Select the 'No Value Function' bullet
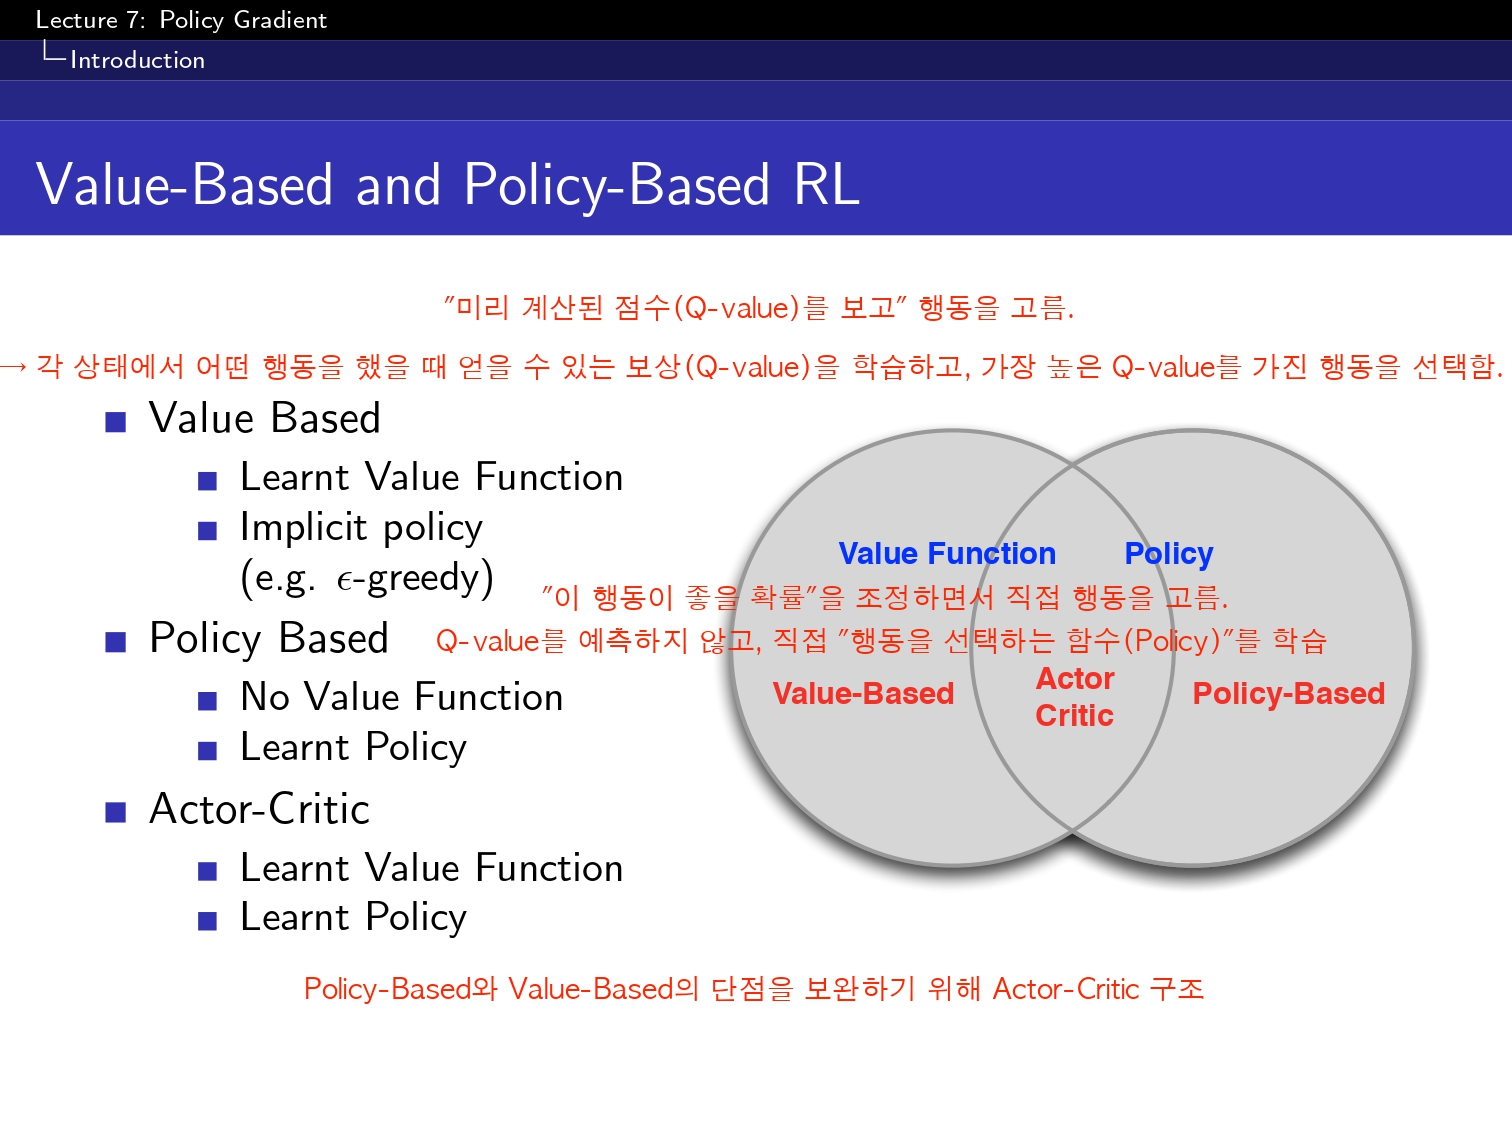The width and height of the screenshot is (1512, 1134). pyautogui.click(x=402, y=697)
